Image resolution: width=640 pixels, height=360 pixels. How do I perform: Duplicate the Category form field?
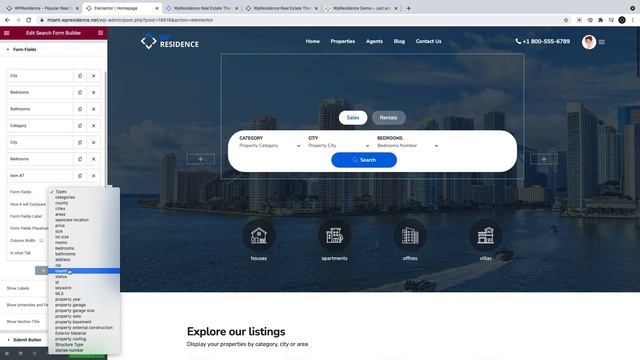tap(80, 126)
